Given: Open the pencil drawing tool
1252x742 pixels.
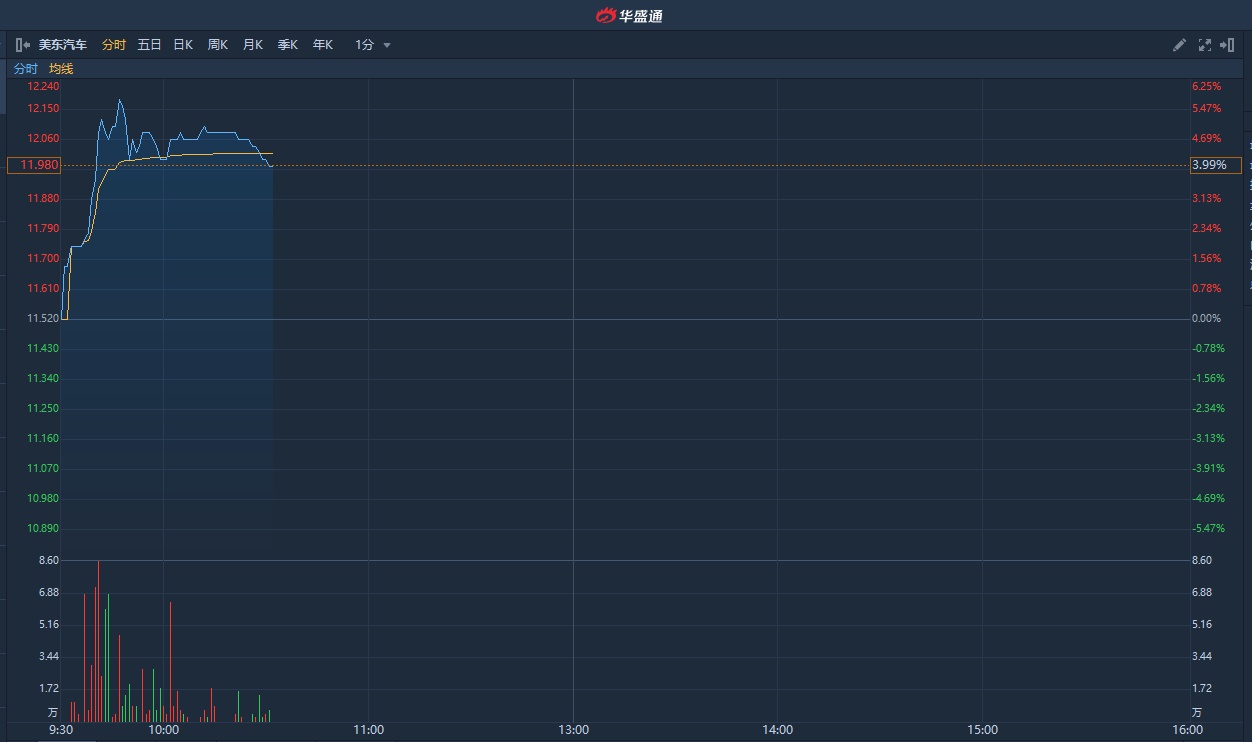Looking at the screenshot, I should pos(1179,45).
